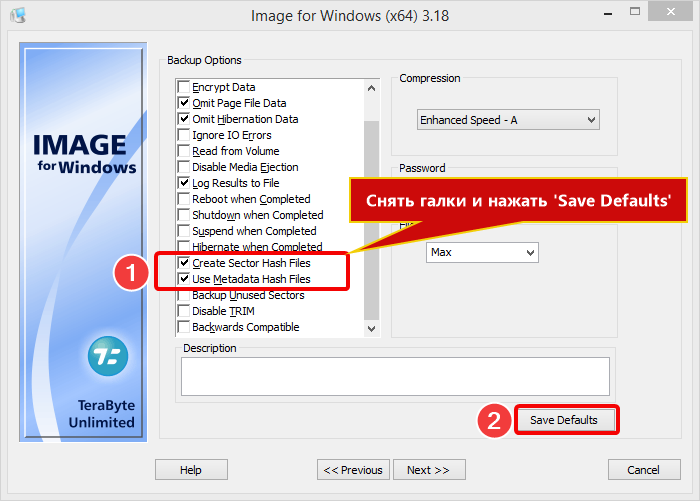
Task: Enable the Encrypt Data checkbox
Action: coord(183,87)
